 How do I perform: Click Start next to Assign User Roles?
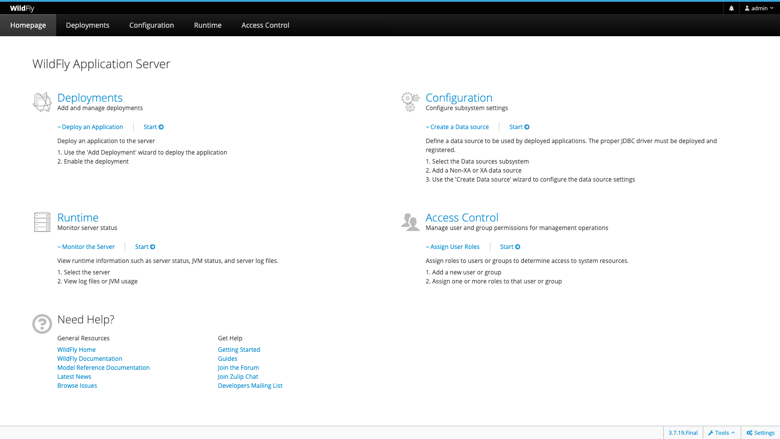pos(510,247)
